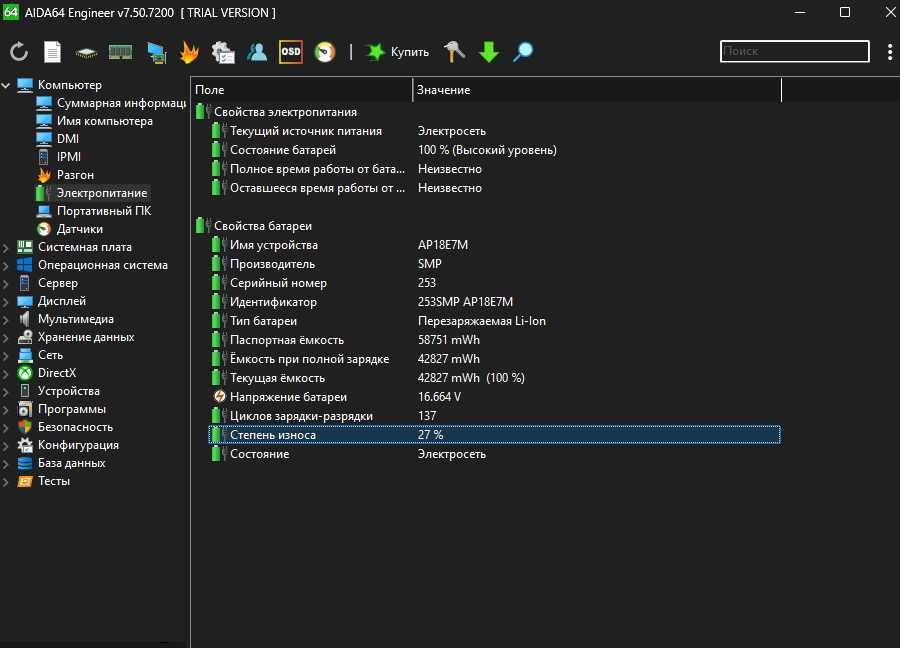Expand the Хранение данных node
This screenshot has height=648, width=900.
coord(6,337)
